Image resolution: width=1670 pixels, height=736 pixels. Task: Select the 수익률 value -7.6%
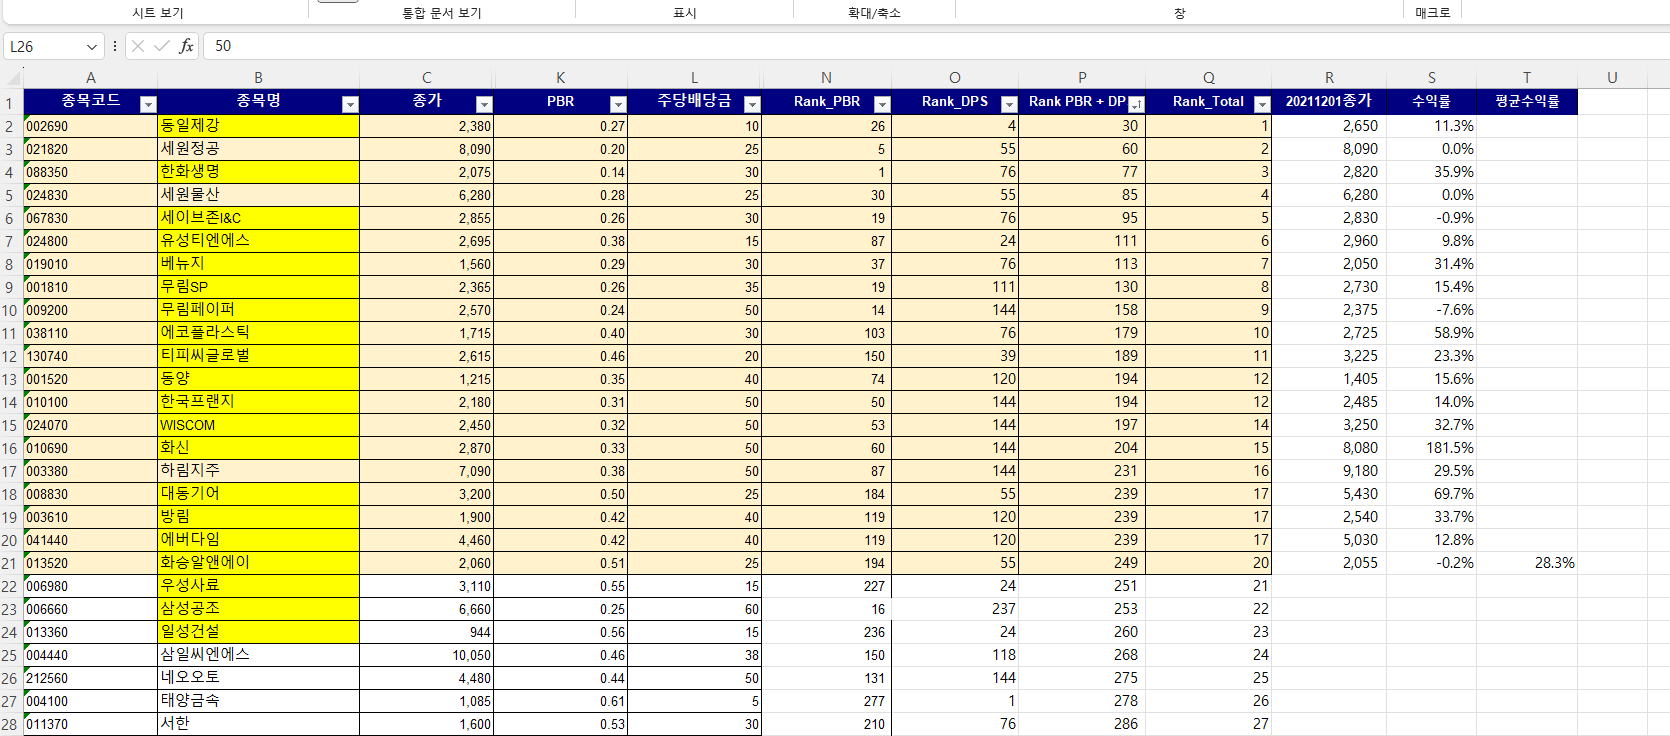[1432, 310]
